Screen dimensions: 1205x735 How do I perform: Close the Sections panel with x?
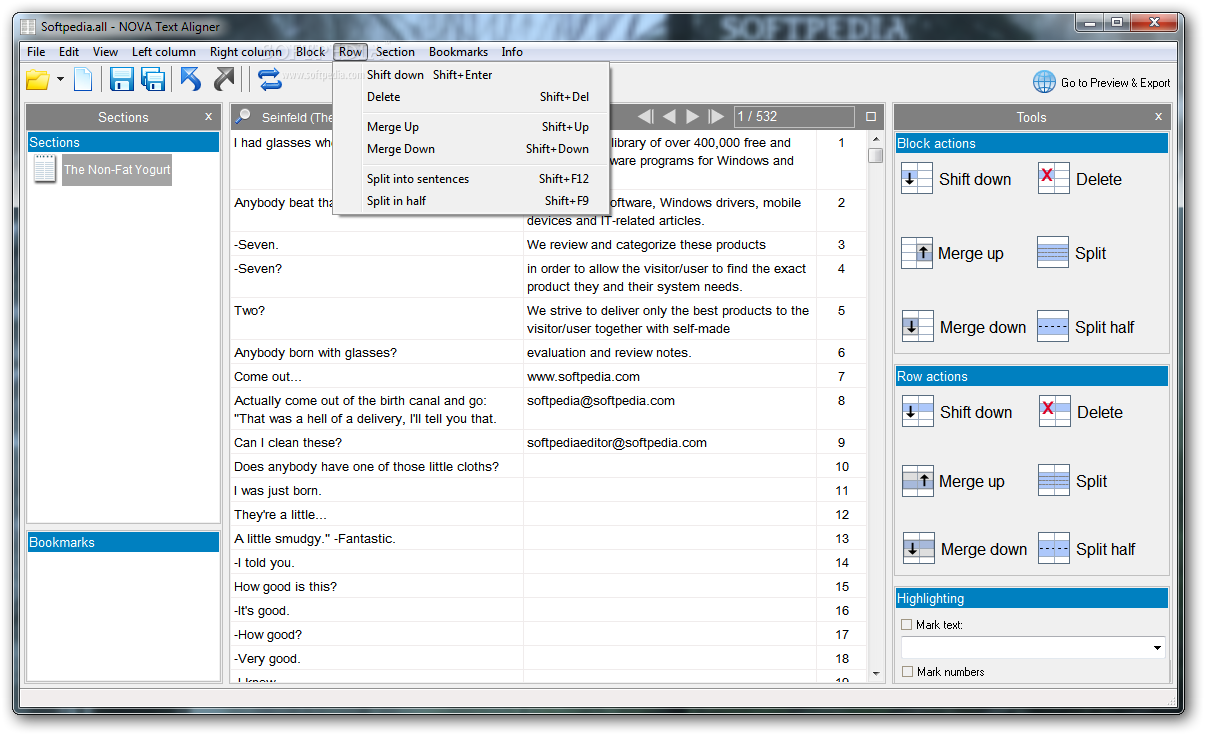tap(208, 116)
